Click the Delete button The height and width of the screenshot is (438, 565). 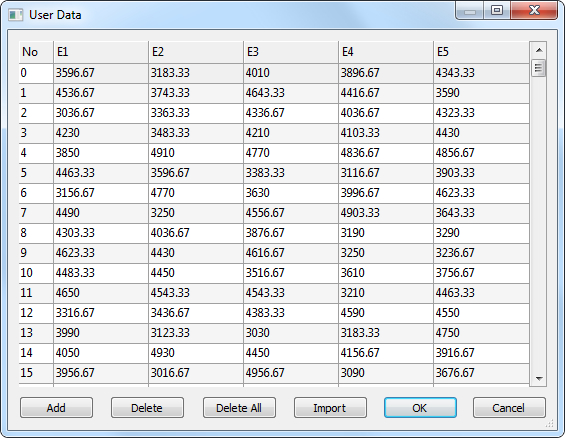tap(147, 408)
